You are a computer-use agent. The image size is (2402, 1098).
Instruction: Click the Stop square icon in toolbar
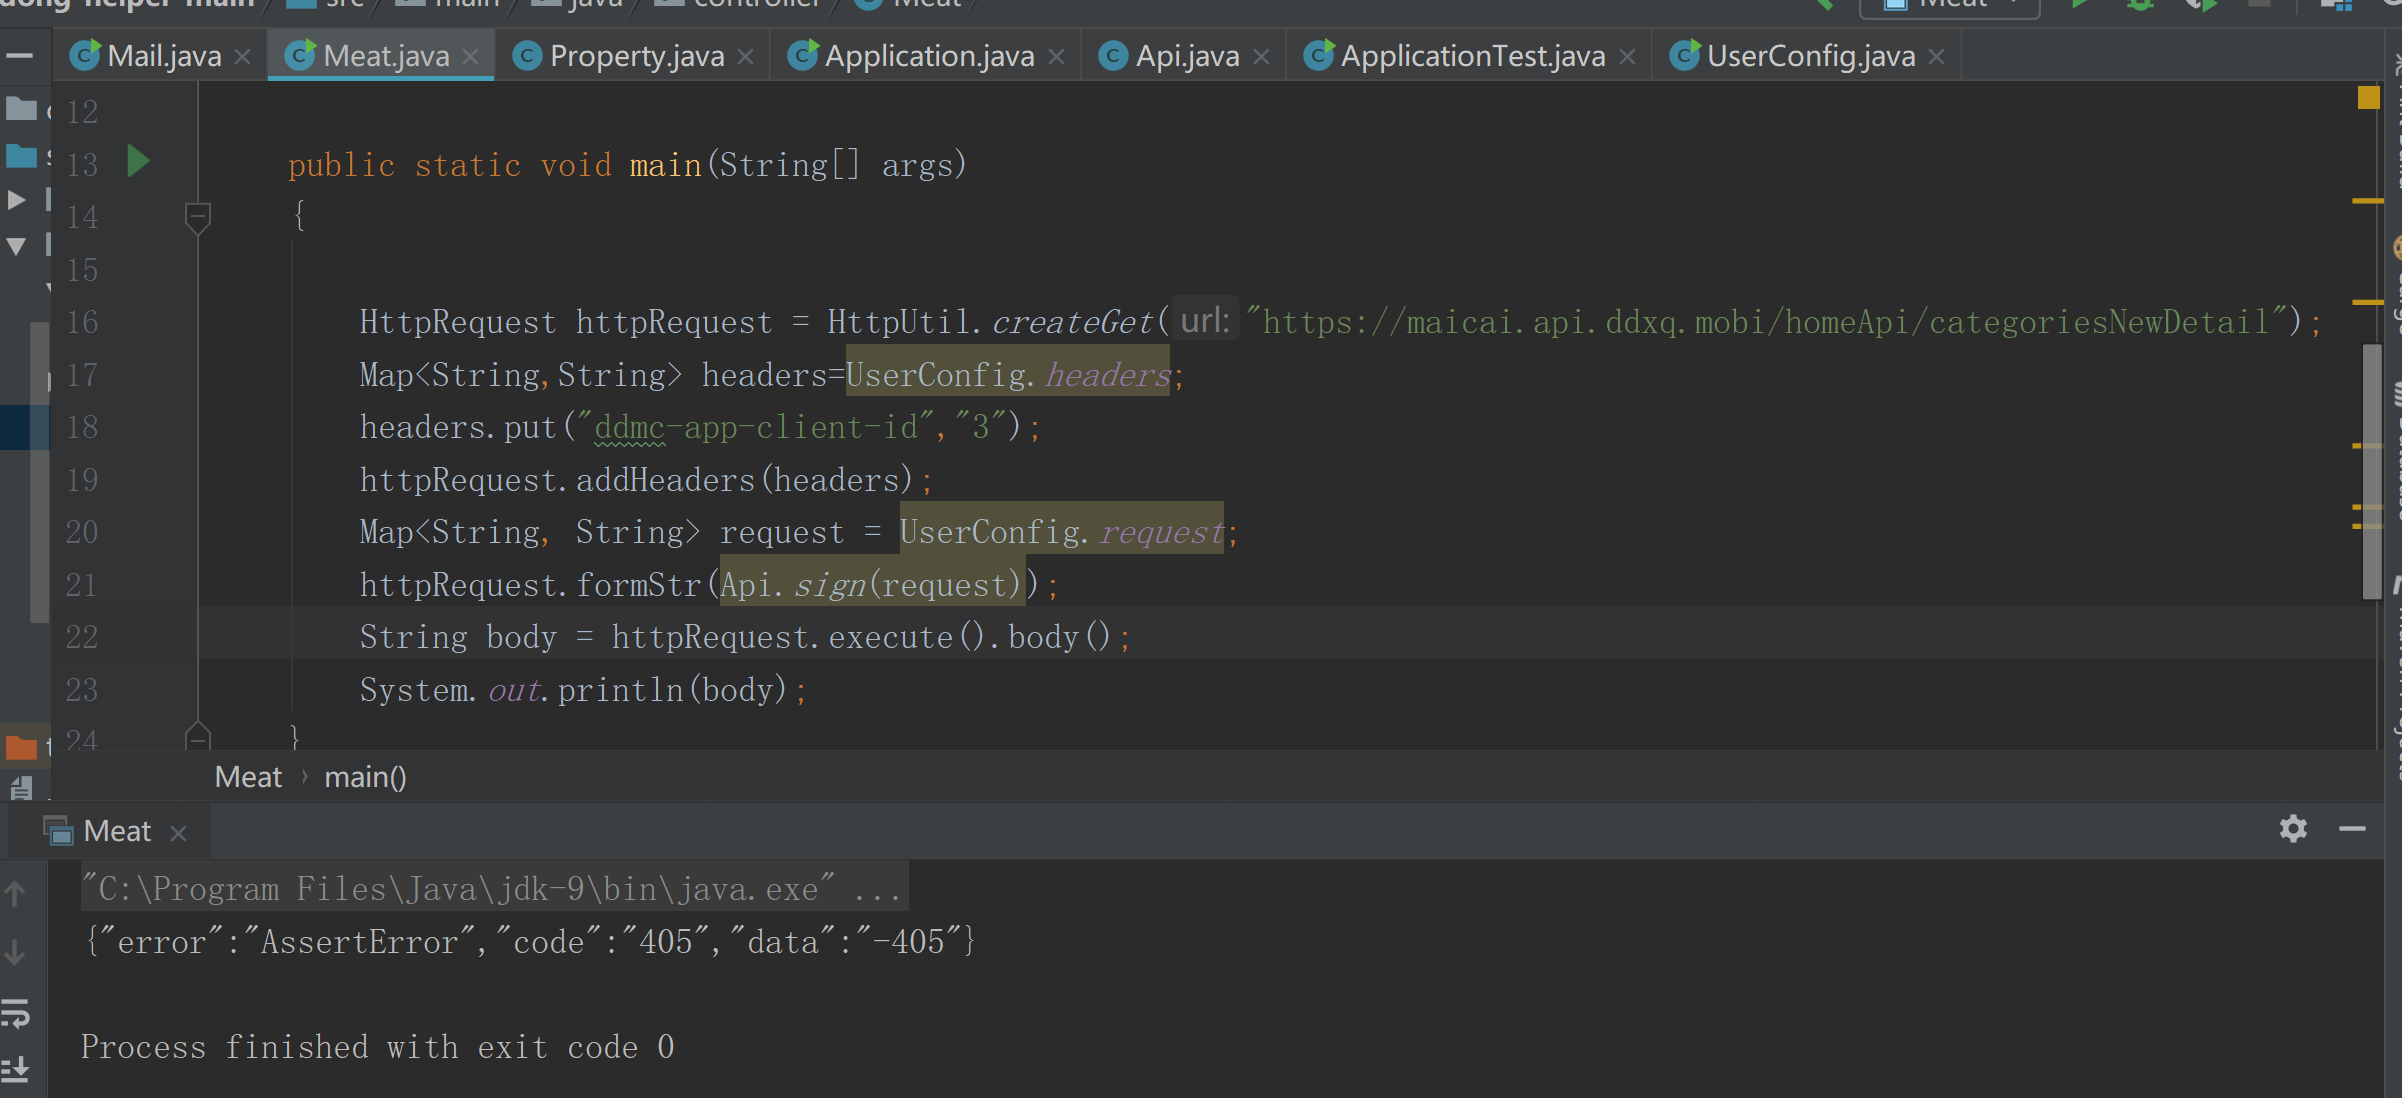[x=2258, y=6]
